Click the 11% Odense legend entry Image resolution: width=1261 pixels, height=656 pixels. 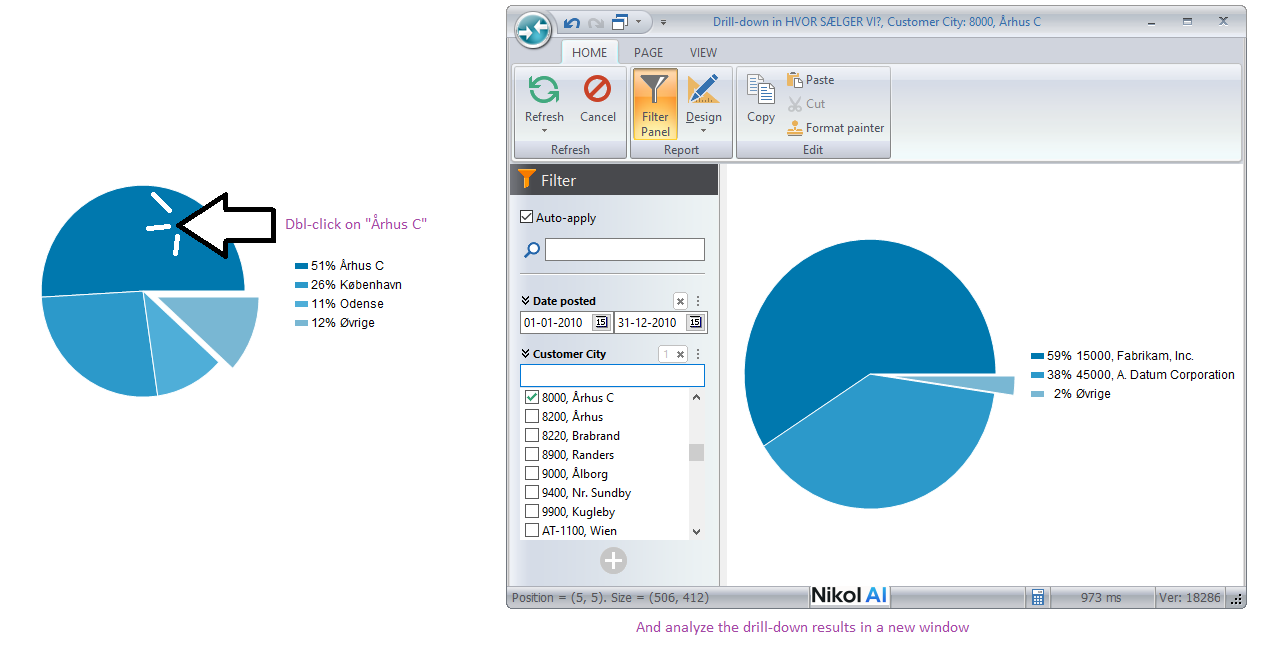[340, 304]
